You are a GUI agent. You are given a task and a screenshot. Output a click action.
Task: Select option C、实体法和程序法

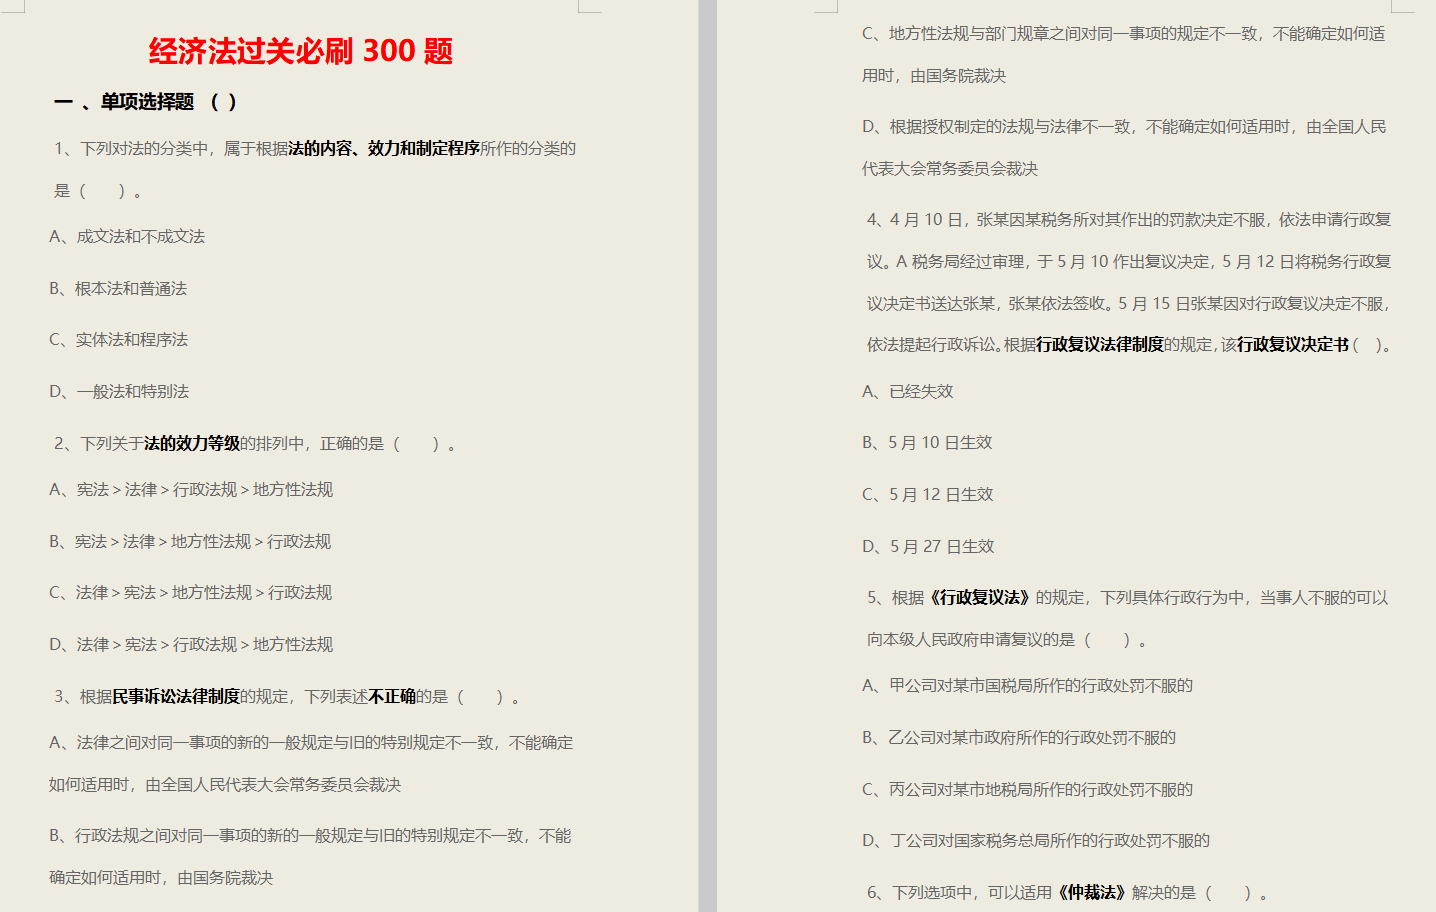point(119,340)
